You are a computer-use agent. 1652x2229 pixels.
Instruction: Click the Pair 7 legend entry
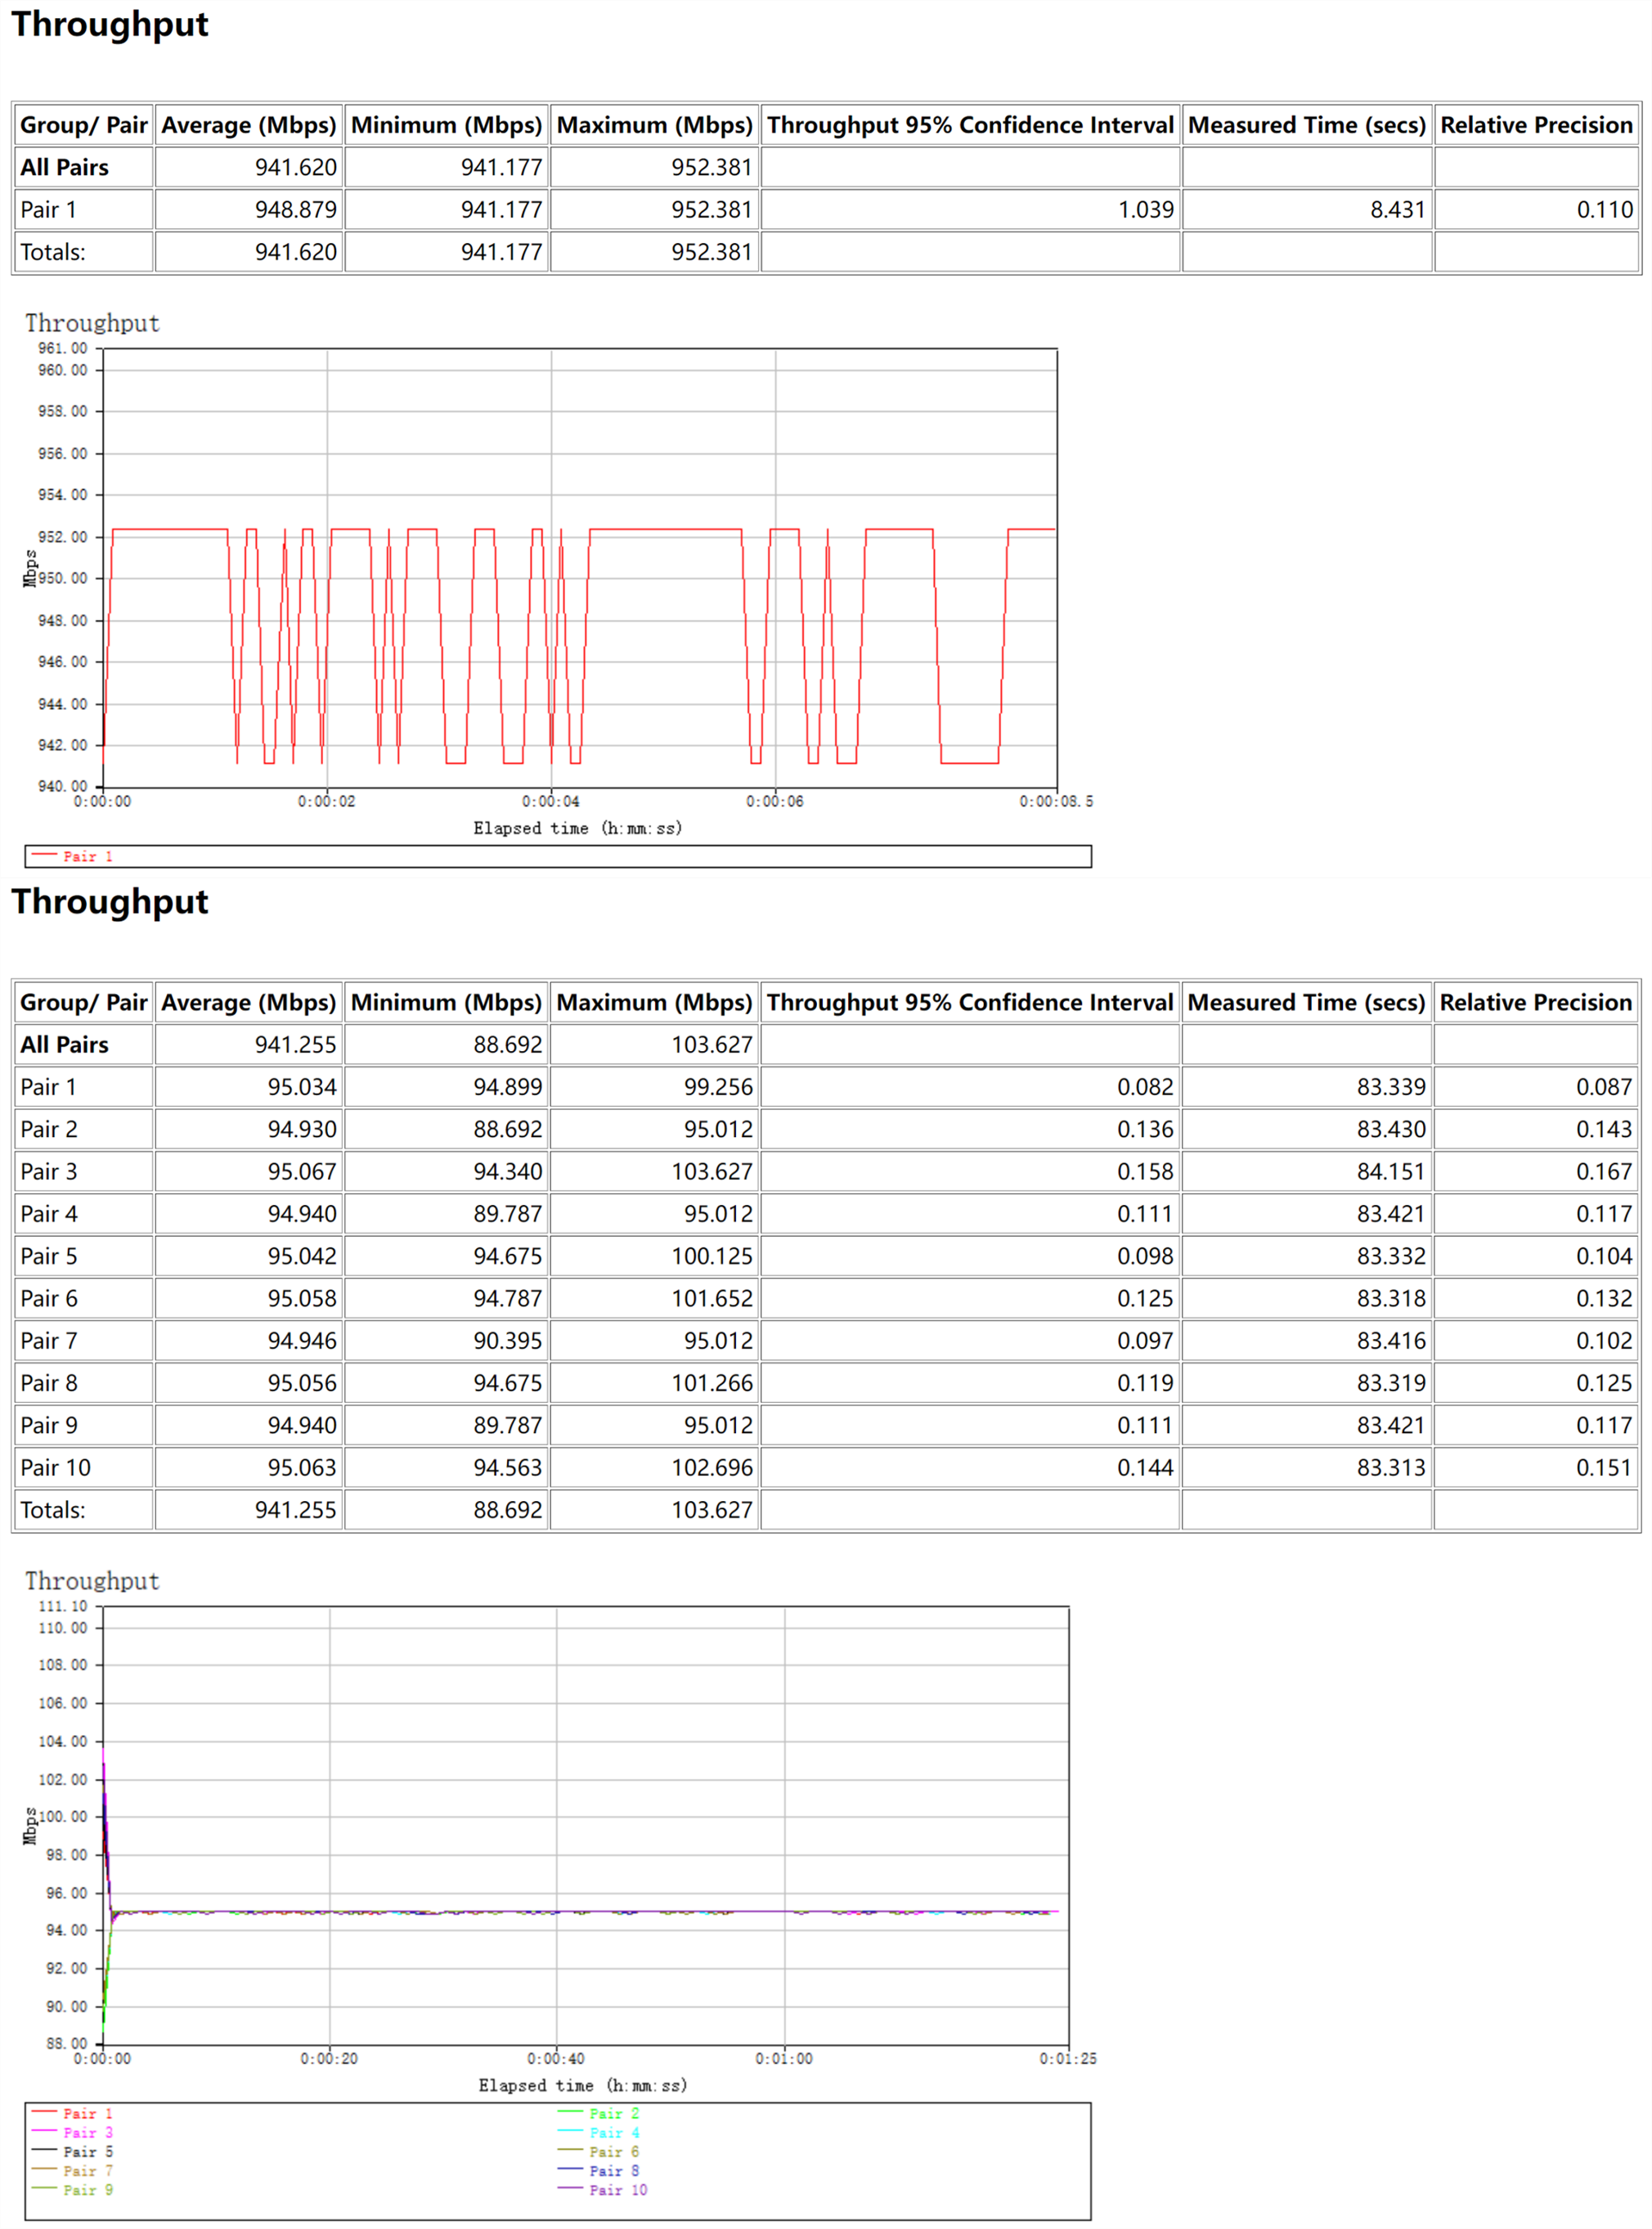coord(87,2170)
